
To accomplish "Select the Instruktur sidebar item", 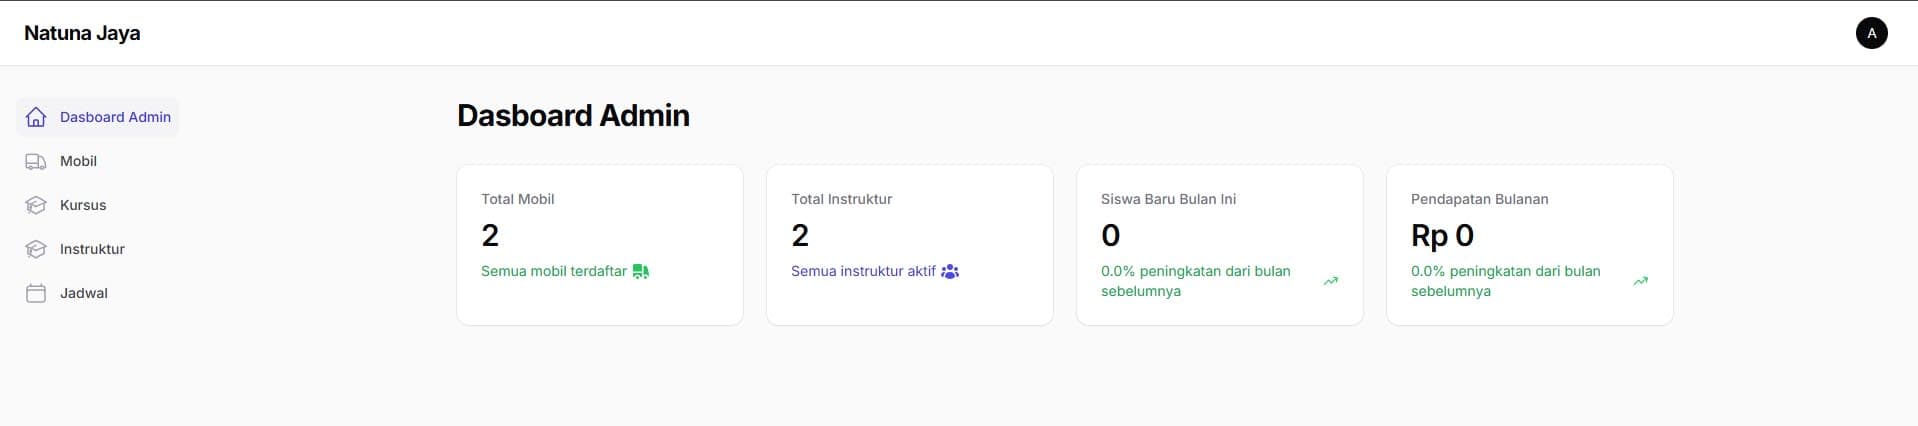I will [x=92, y=249].
